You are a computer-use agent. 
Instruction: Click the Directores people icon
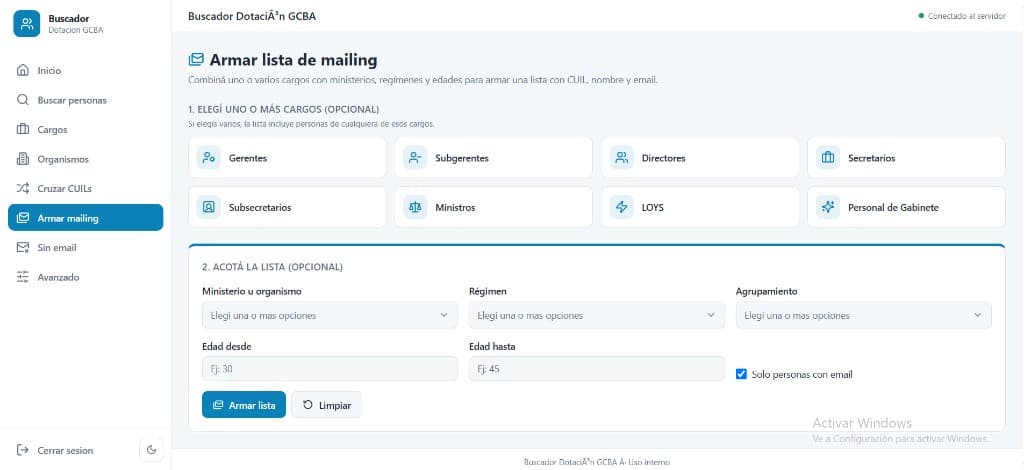tap(622, 158)
